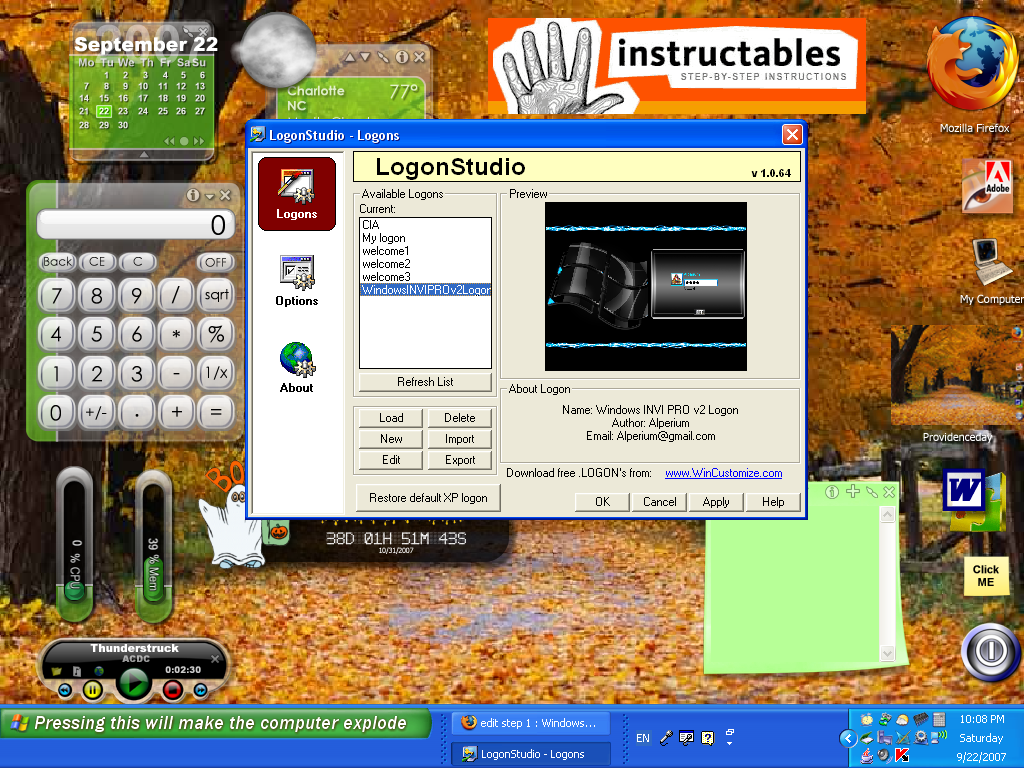Image resolution: width=1024 pixels, height=768 pixels.
Task: Click the Play button in music player
Action: click(x=134, y=684)
